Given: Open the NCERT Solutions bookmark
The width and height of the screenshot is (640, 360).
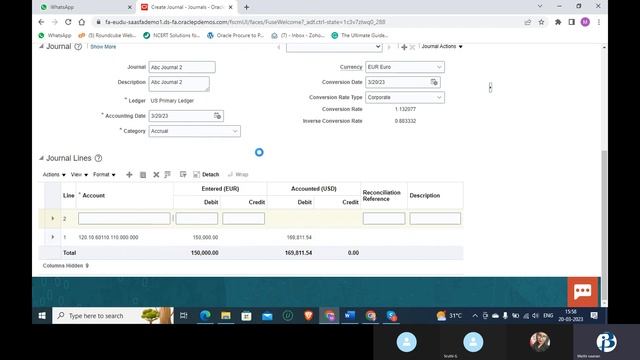Looking at the screenshot, I should 171,36.
